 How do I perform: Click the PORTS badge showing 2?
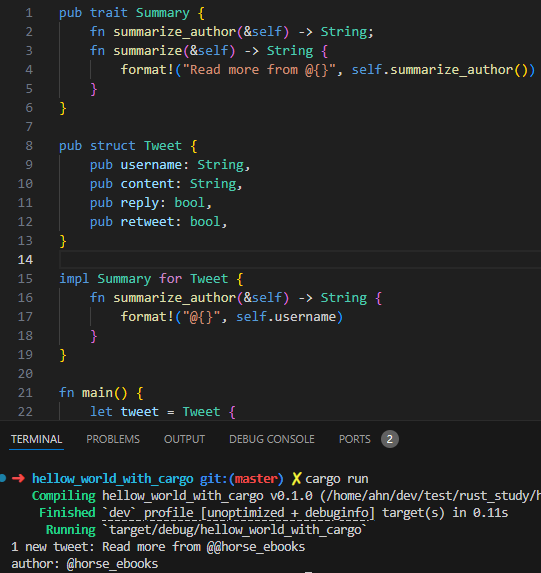[390, 439]
